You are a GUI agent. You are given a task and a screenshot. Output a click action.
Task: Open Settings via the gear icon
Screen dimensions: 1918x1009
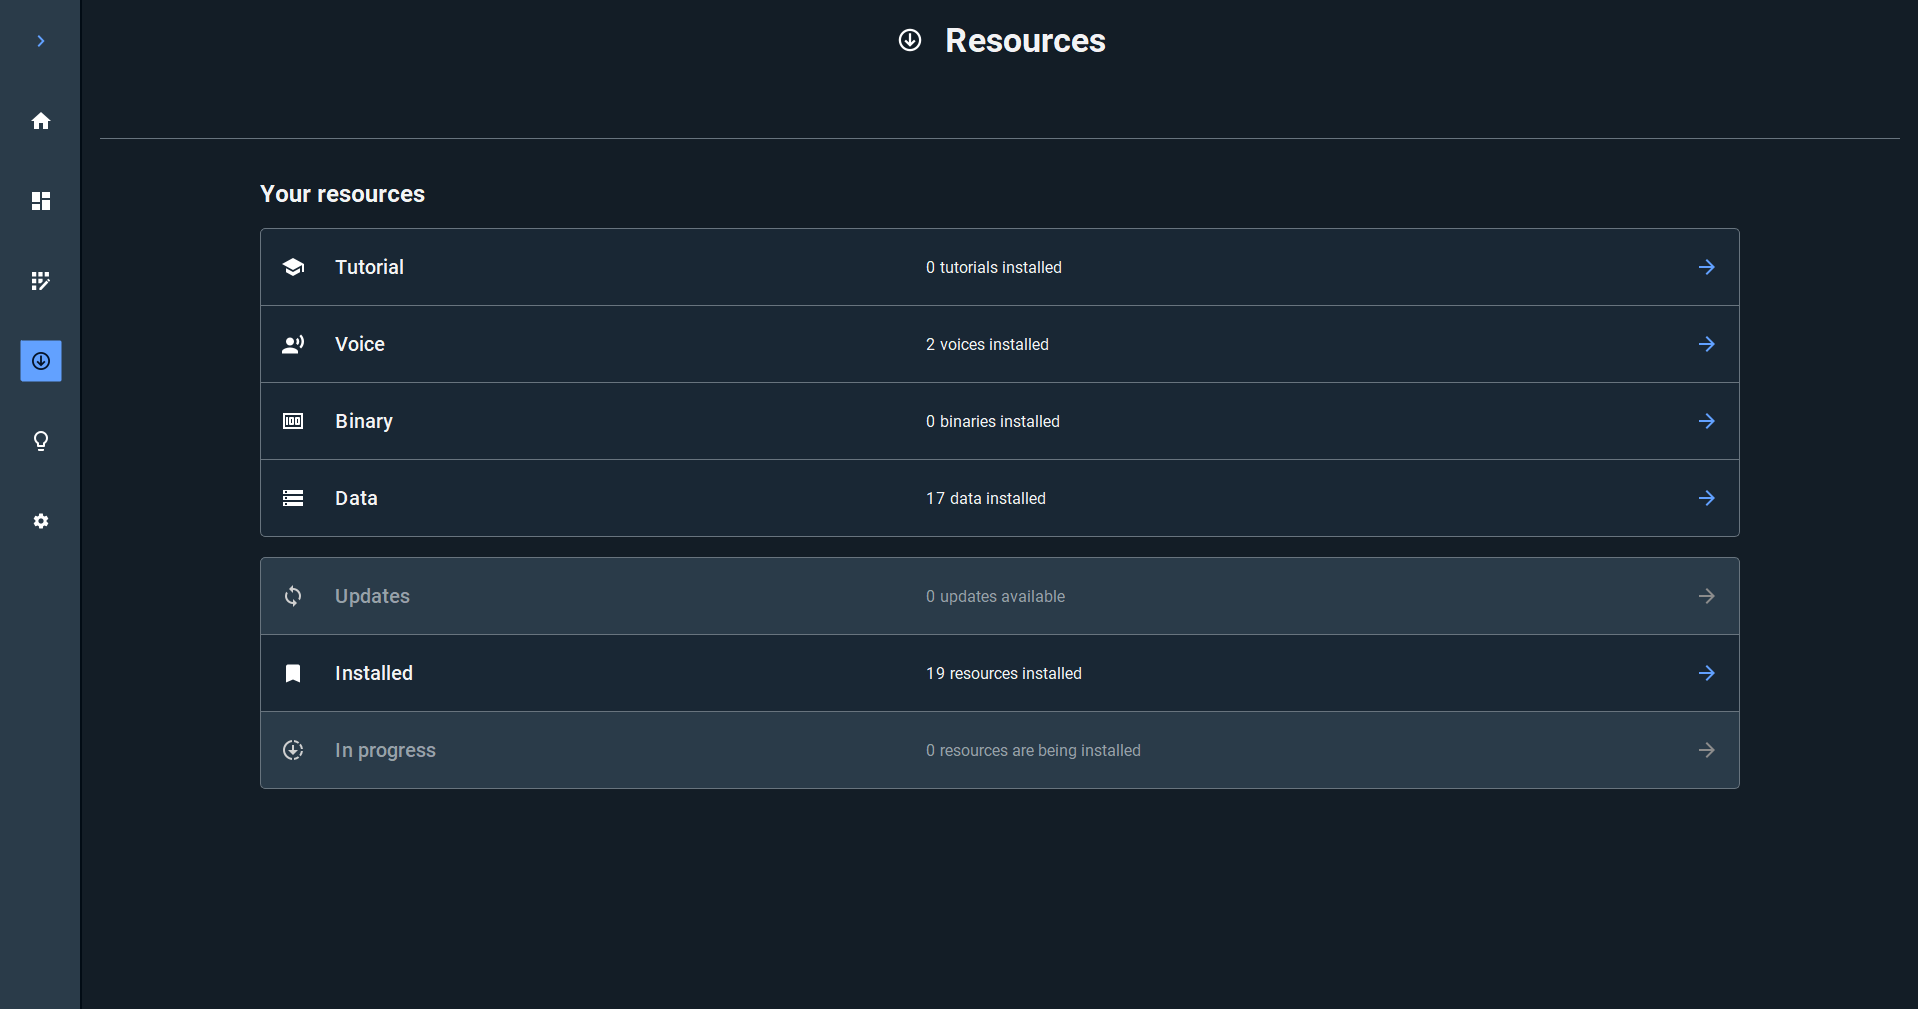(41, 521)
